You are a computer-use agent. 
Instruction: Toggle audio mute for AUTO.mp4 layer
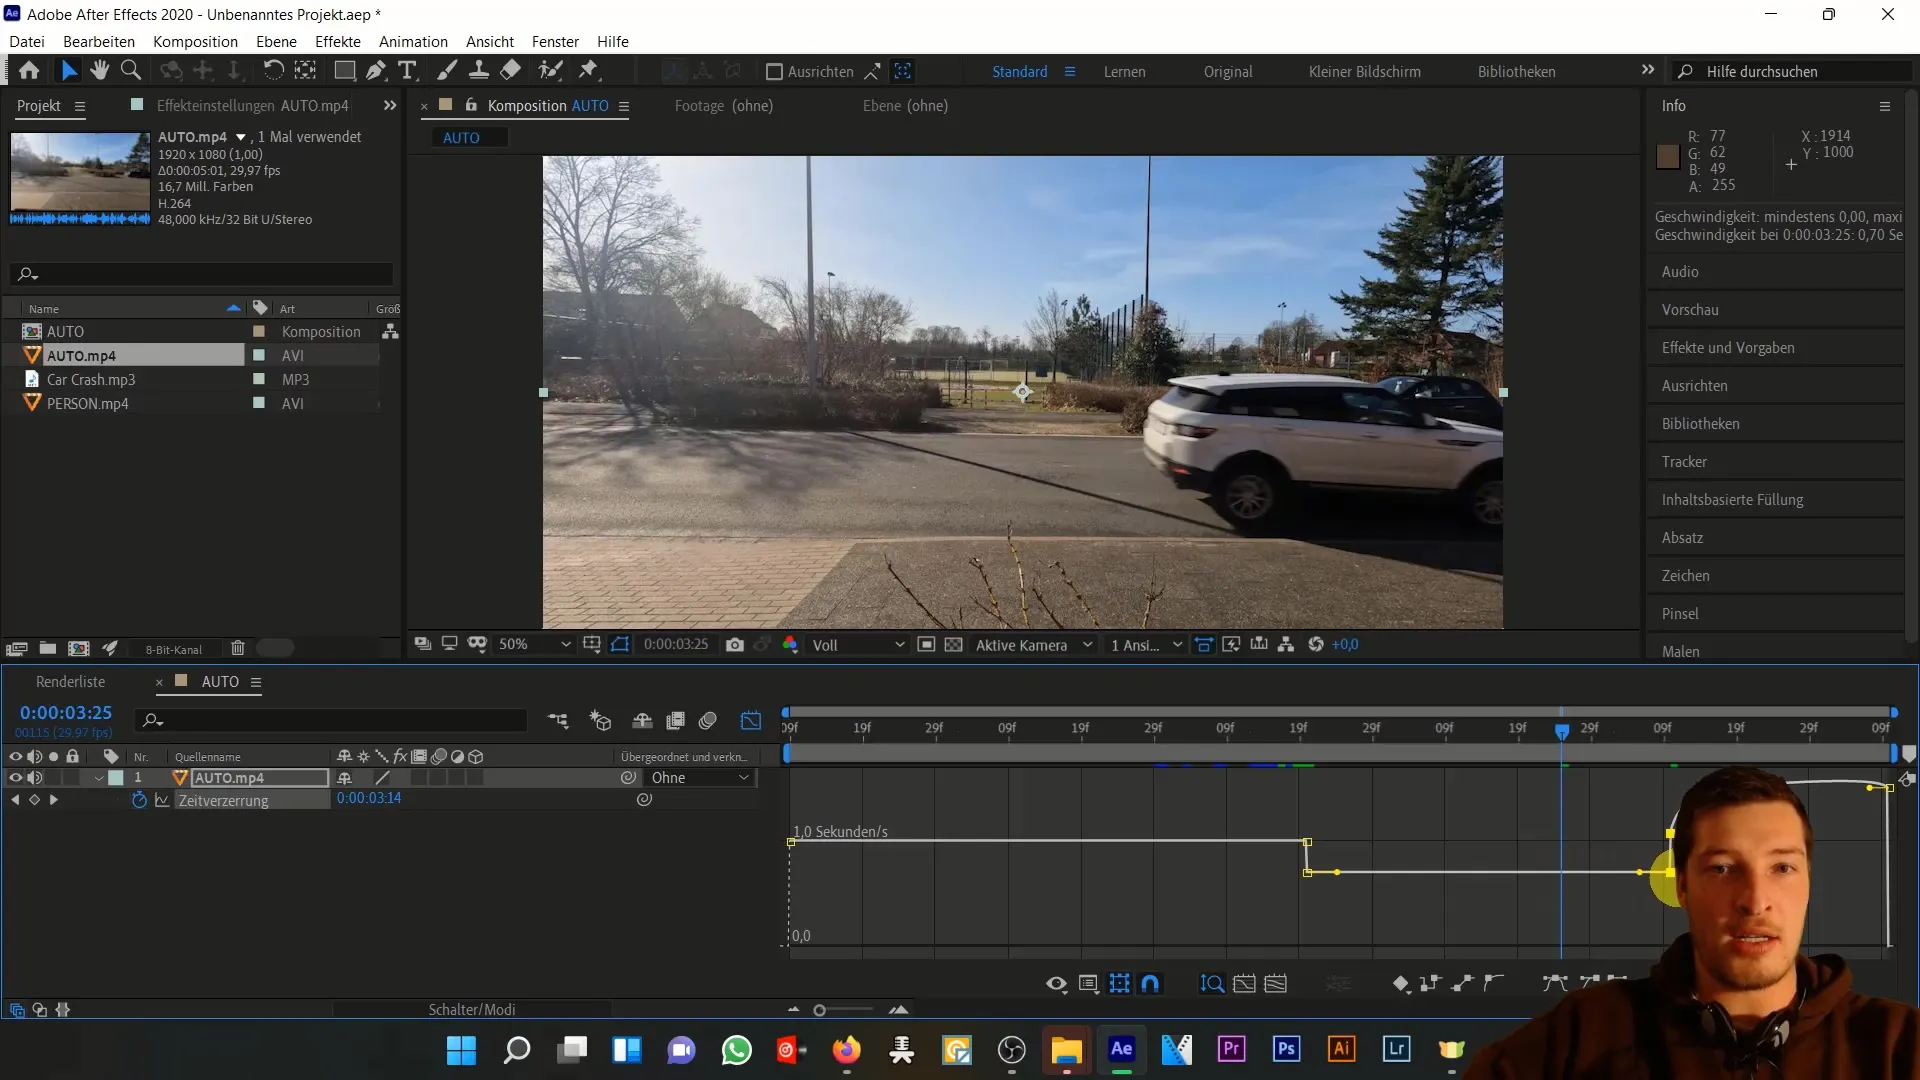pos(34,781)
